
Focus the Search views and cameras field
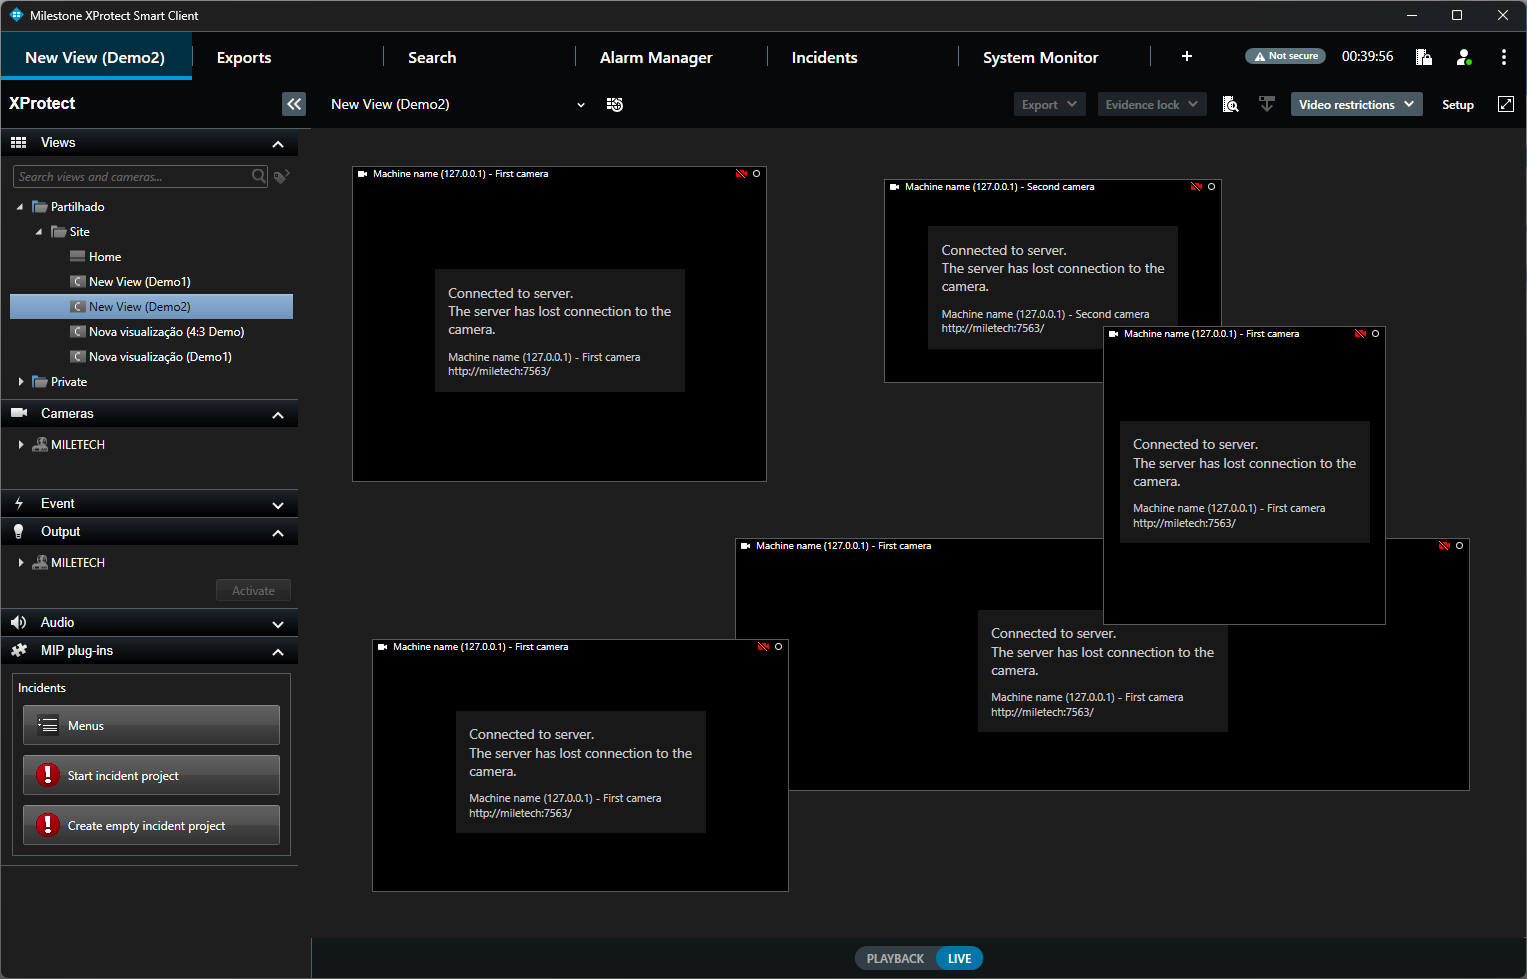click(140, 176)
